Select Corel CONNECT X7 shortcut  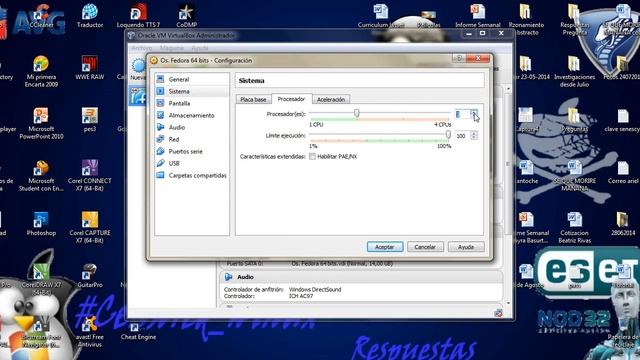point(90,176)
